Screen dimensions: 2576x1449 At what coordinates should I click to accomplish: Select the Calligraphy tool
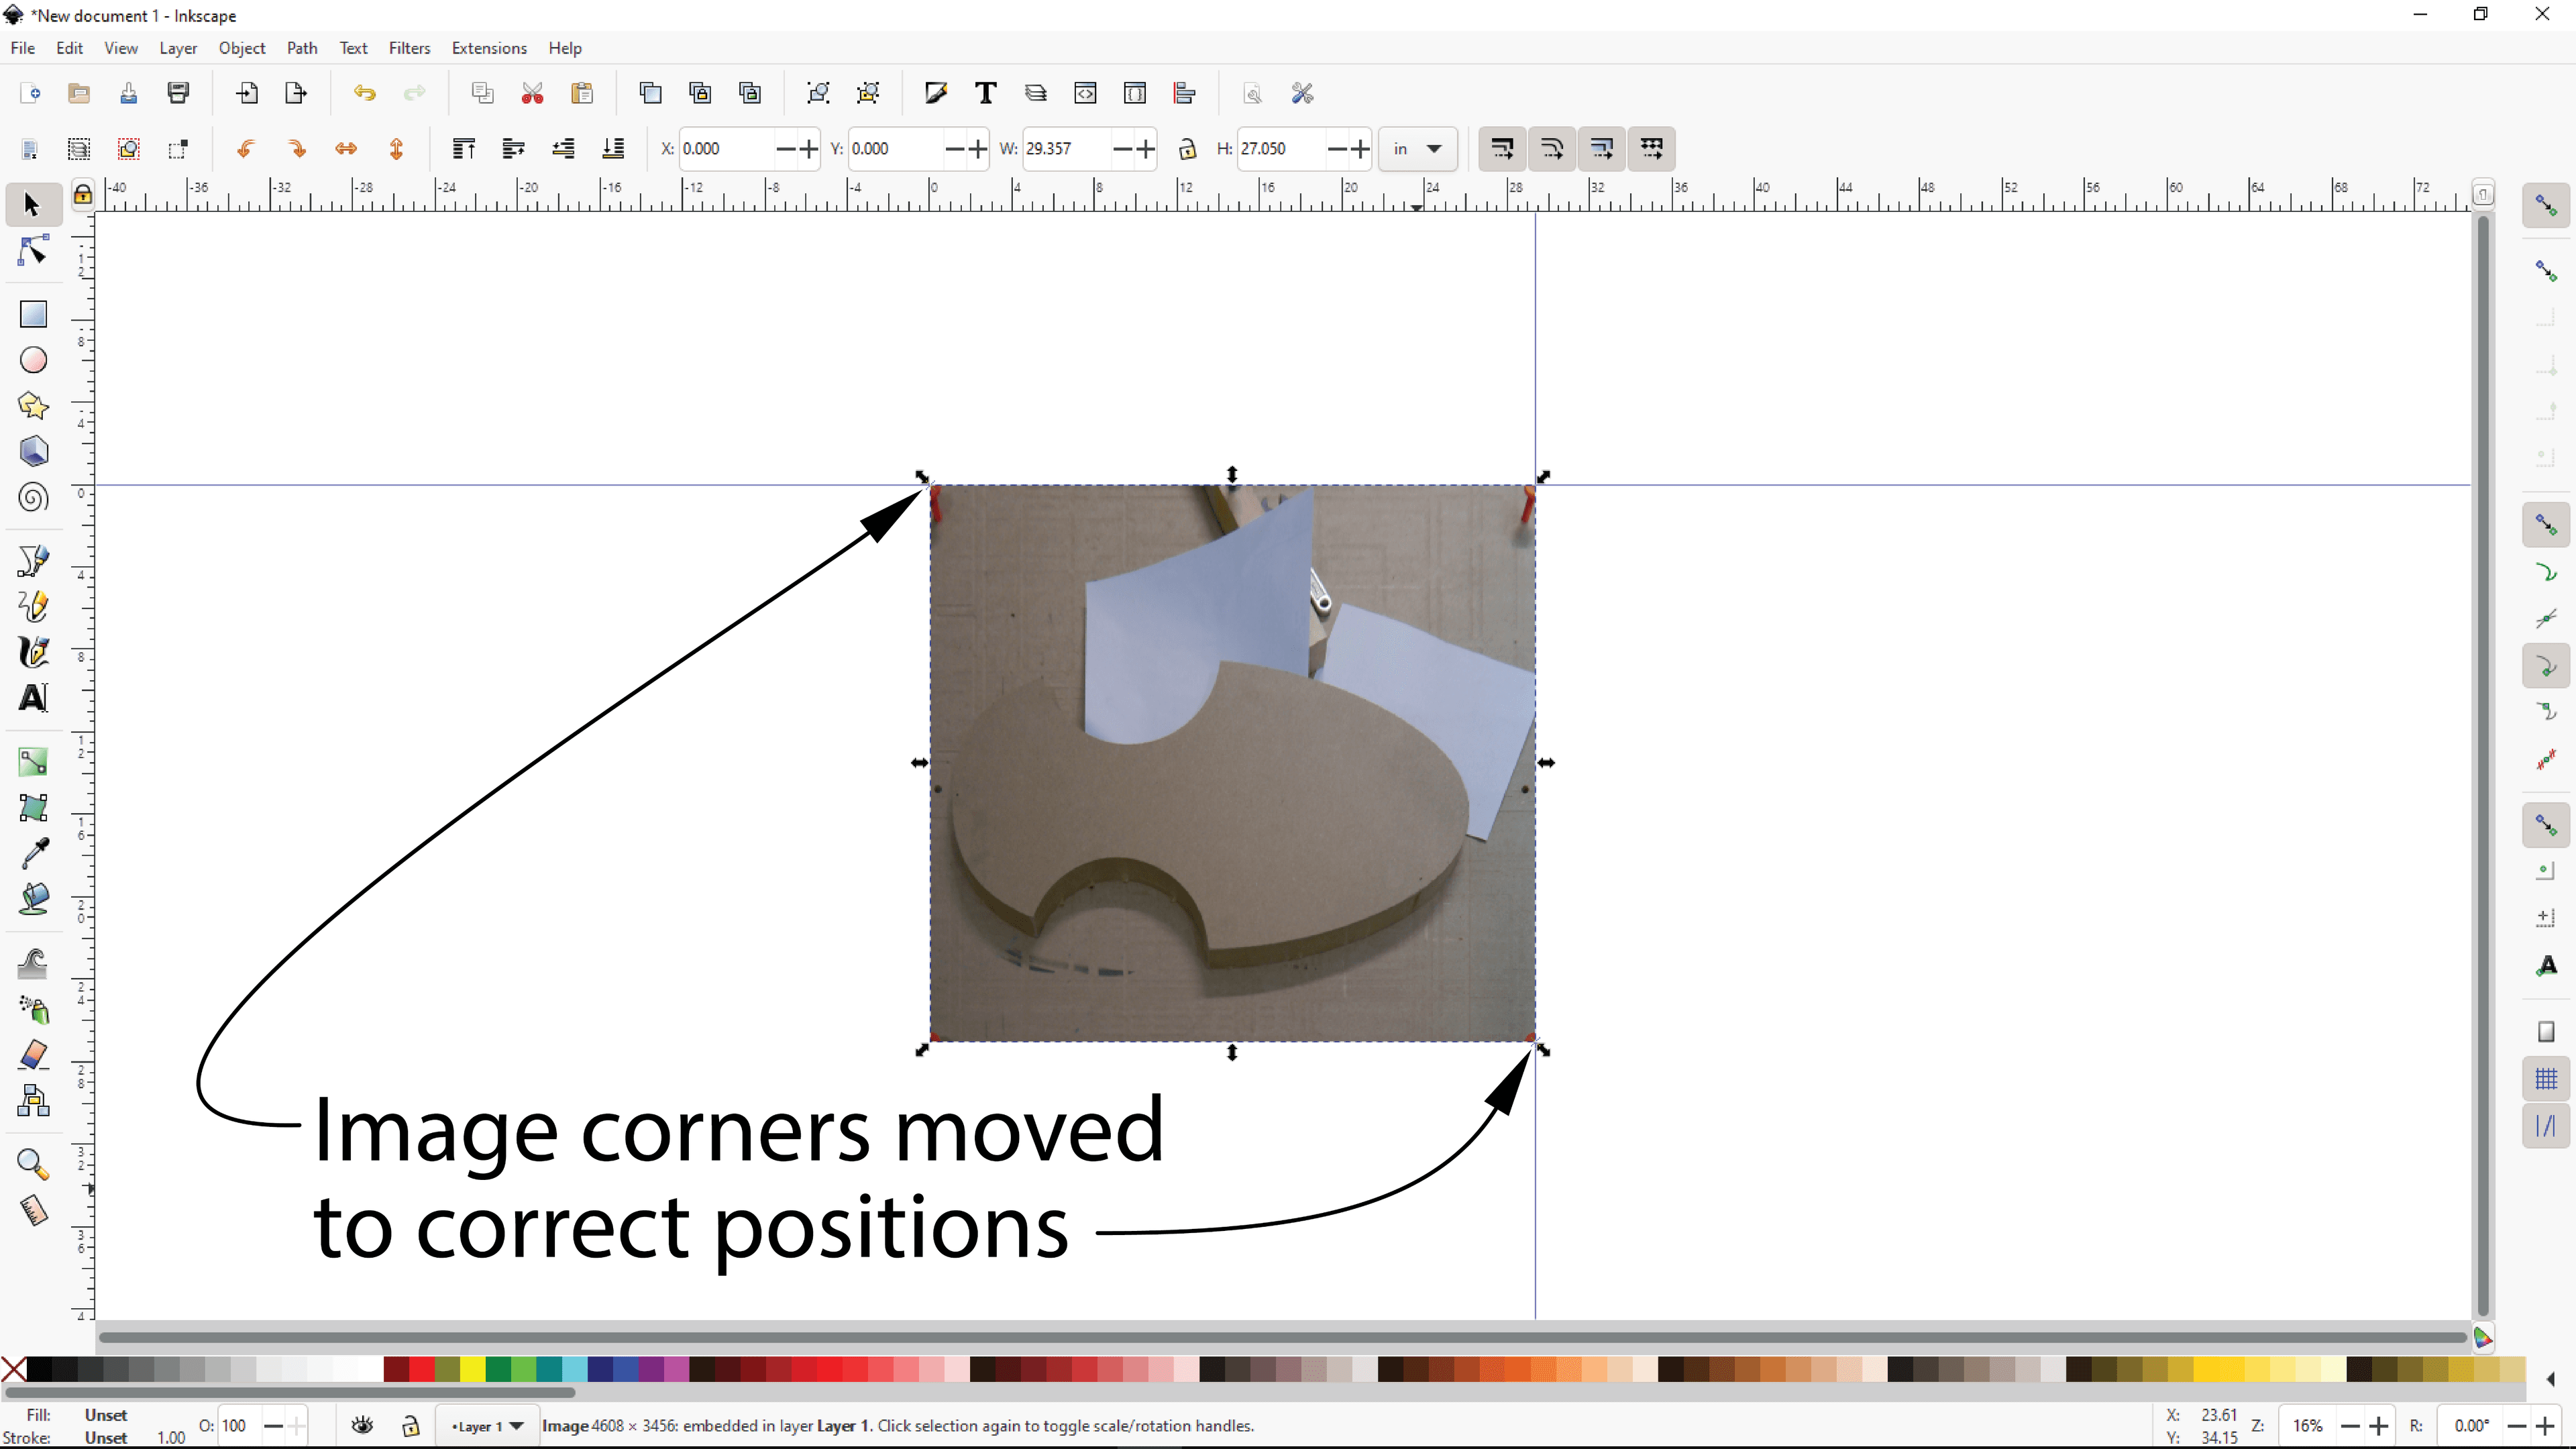tap(33, 652)
